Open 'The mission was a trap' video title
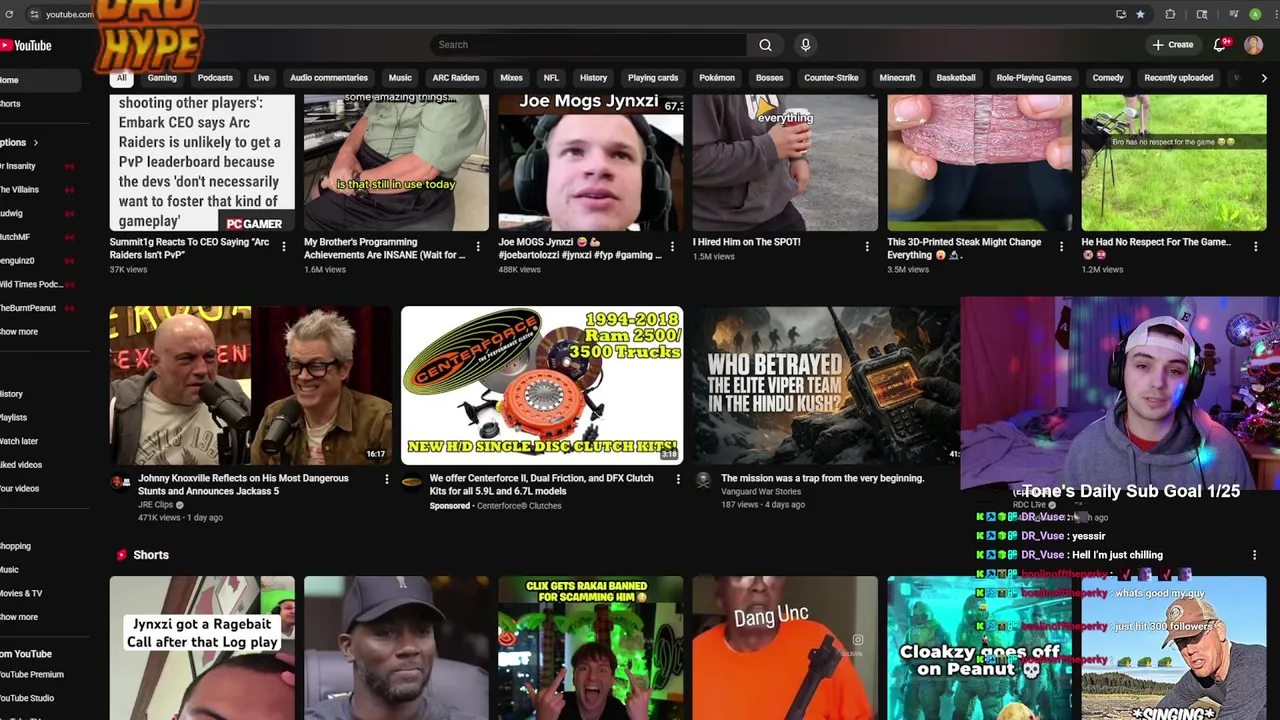 822,478
